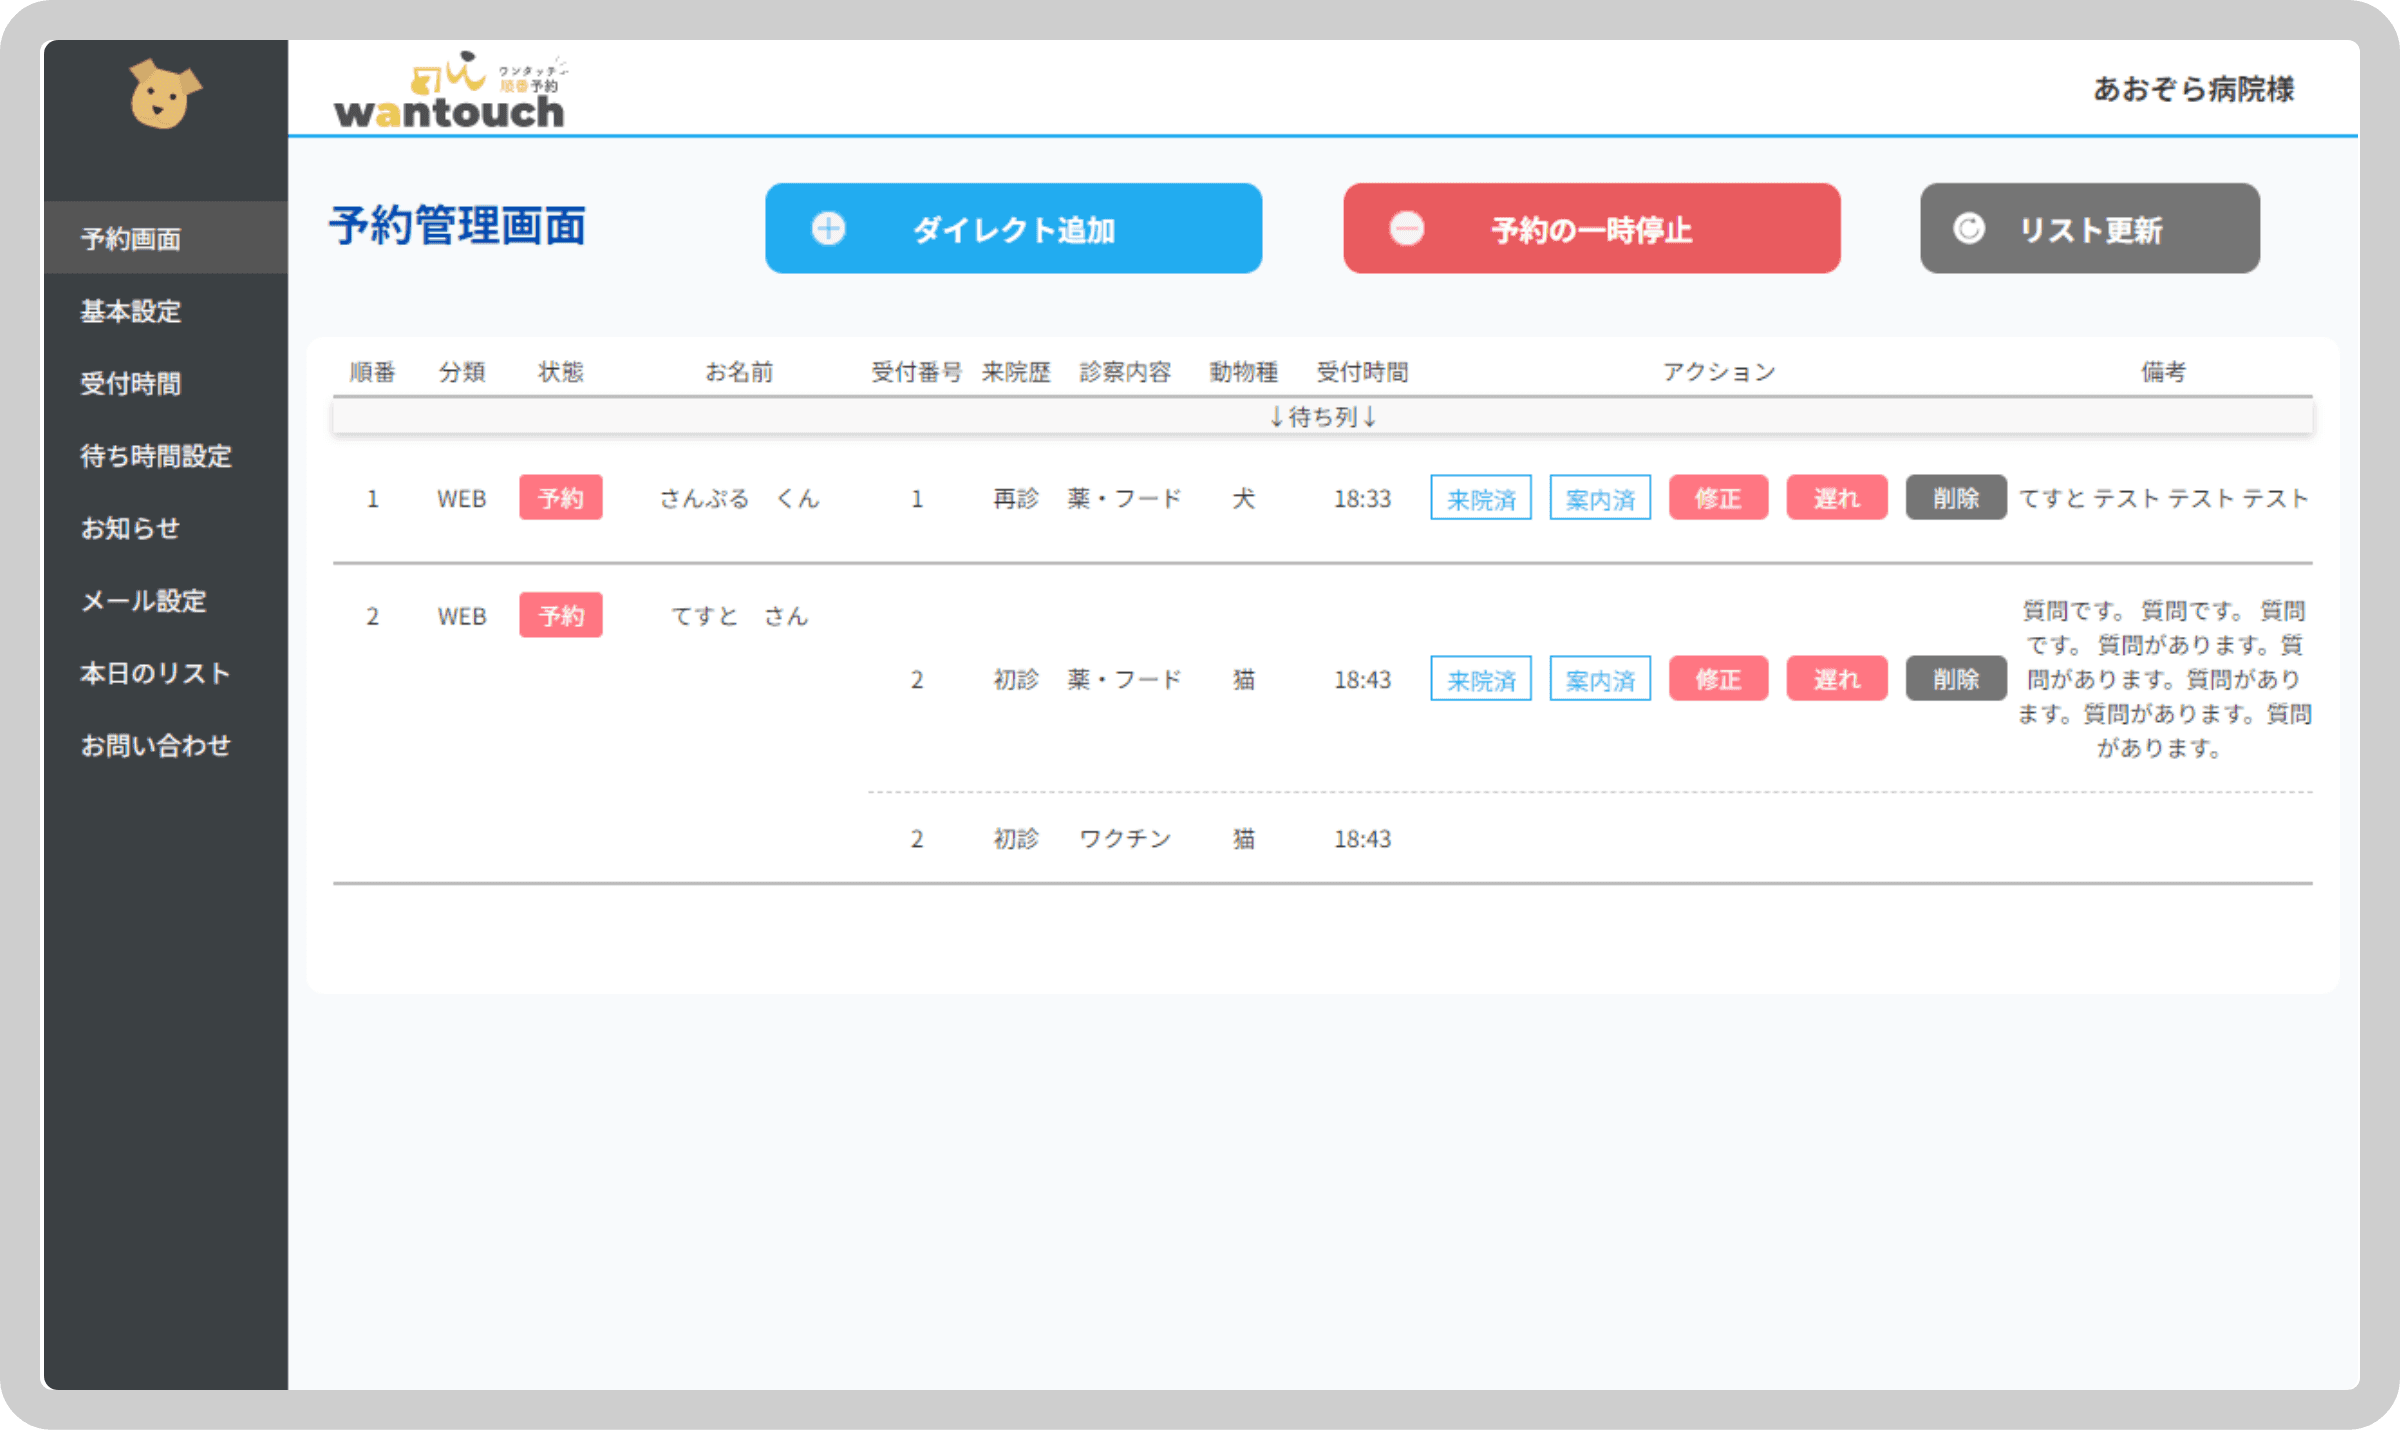Click the 予約 status badge in row 2
Image resolution: width=2400 pixels, height=1430 pixels.
pos(560,615)
